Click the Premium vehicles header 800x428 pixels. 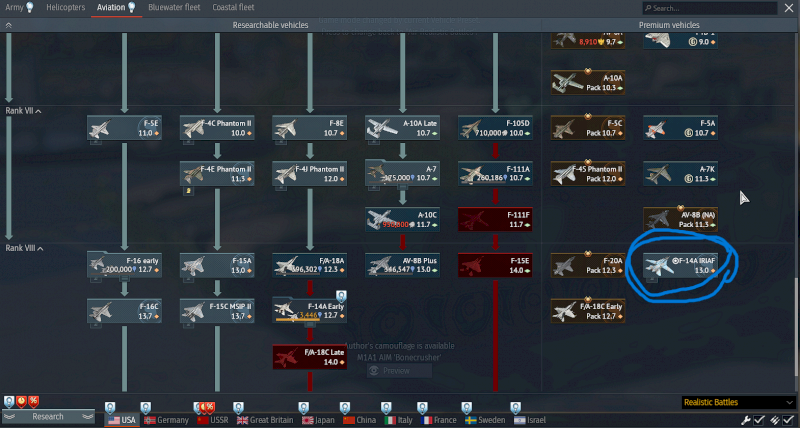[669, 25]
